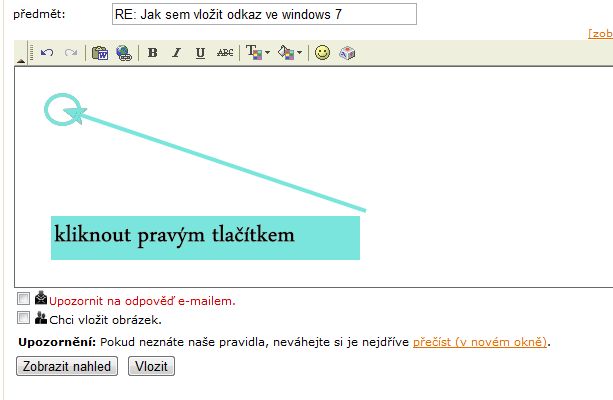613x400 pixels.
Task: Insert a smiley emoticon
Action: [x=323, y=53]
